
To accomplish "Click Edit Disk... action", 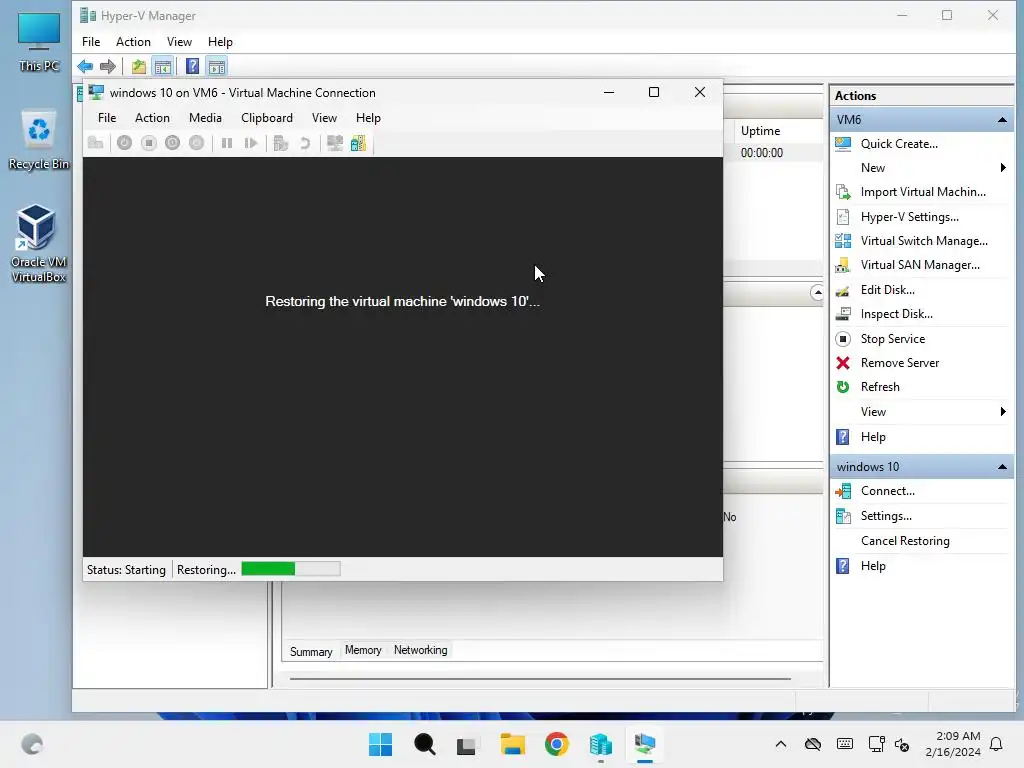I will coord(888,290).
